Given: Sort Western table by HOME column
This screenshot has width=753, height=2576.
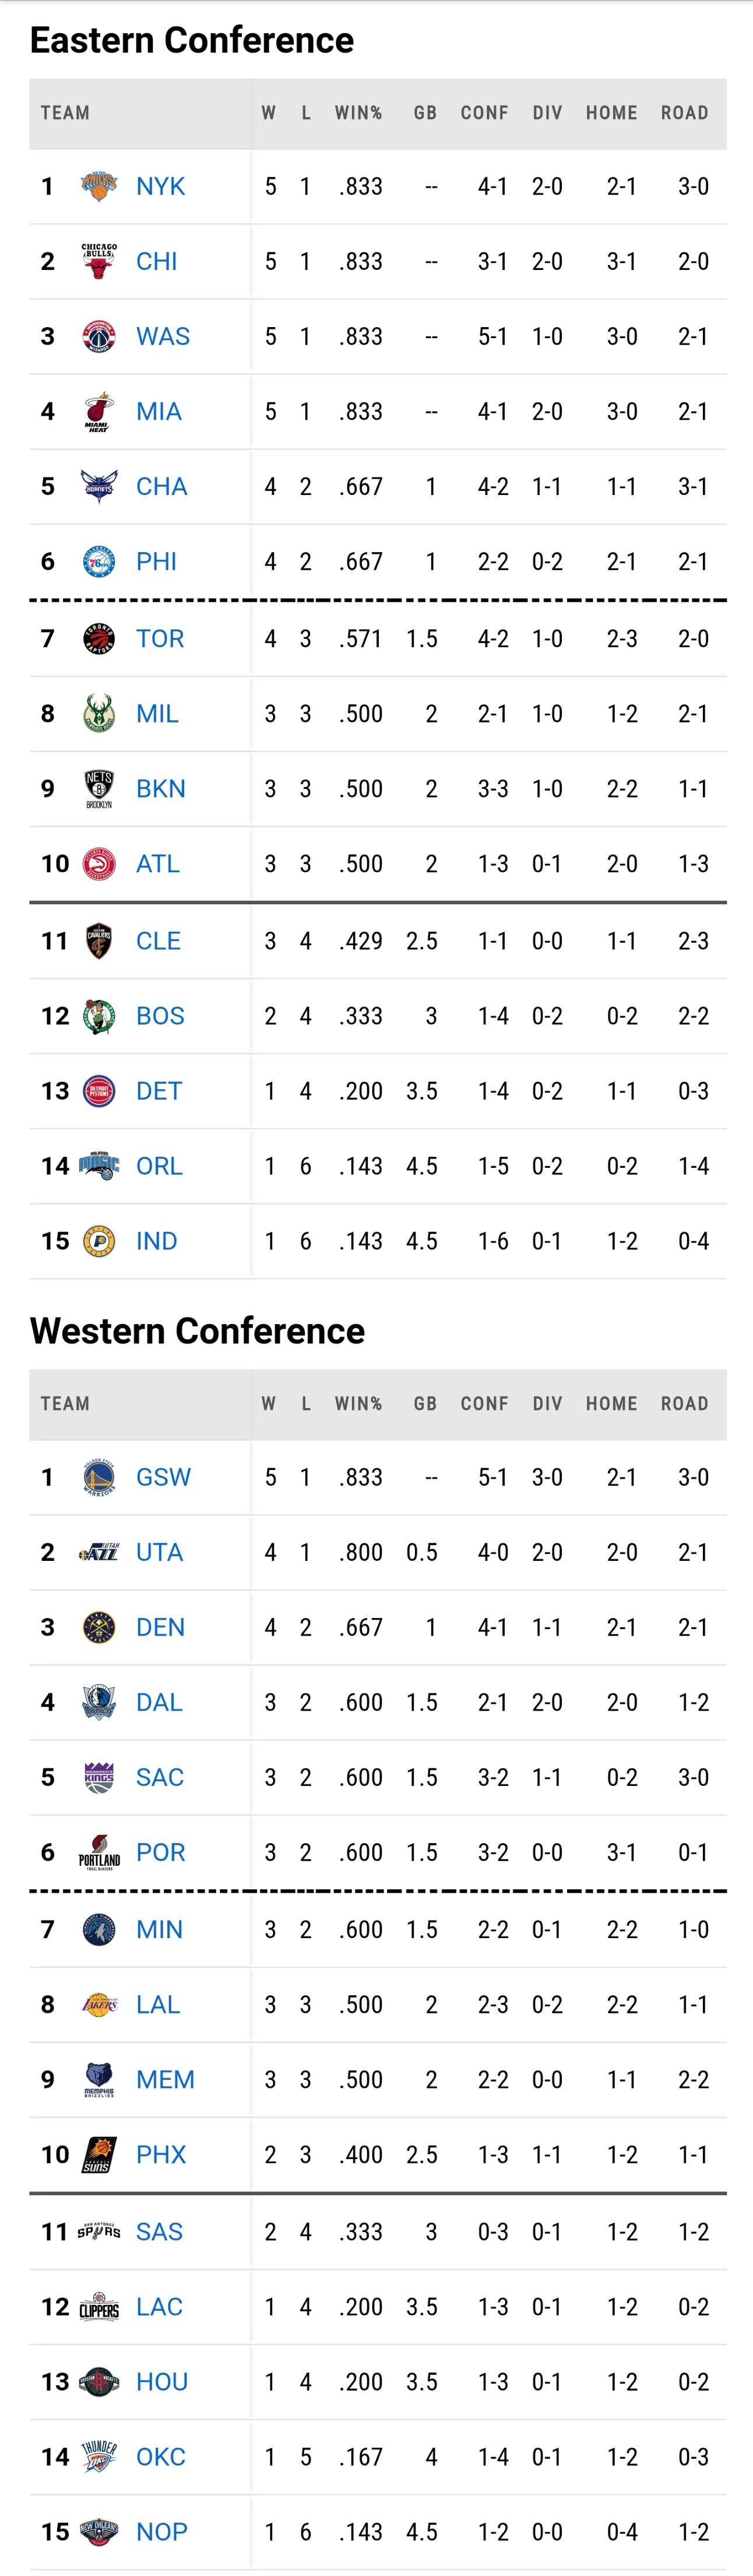Looking at the screenshot, I should point(611,1403).
